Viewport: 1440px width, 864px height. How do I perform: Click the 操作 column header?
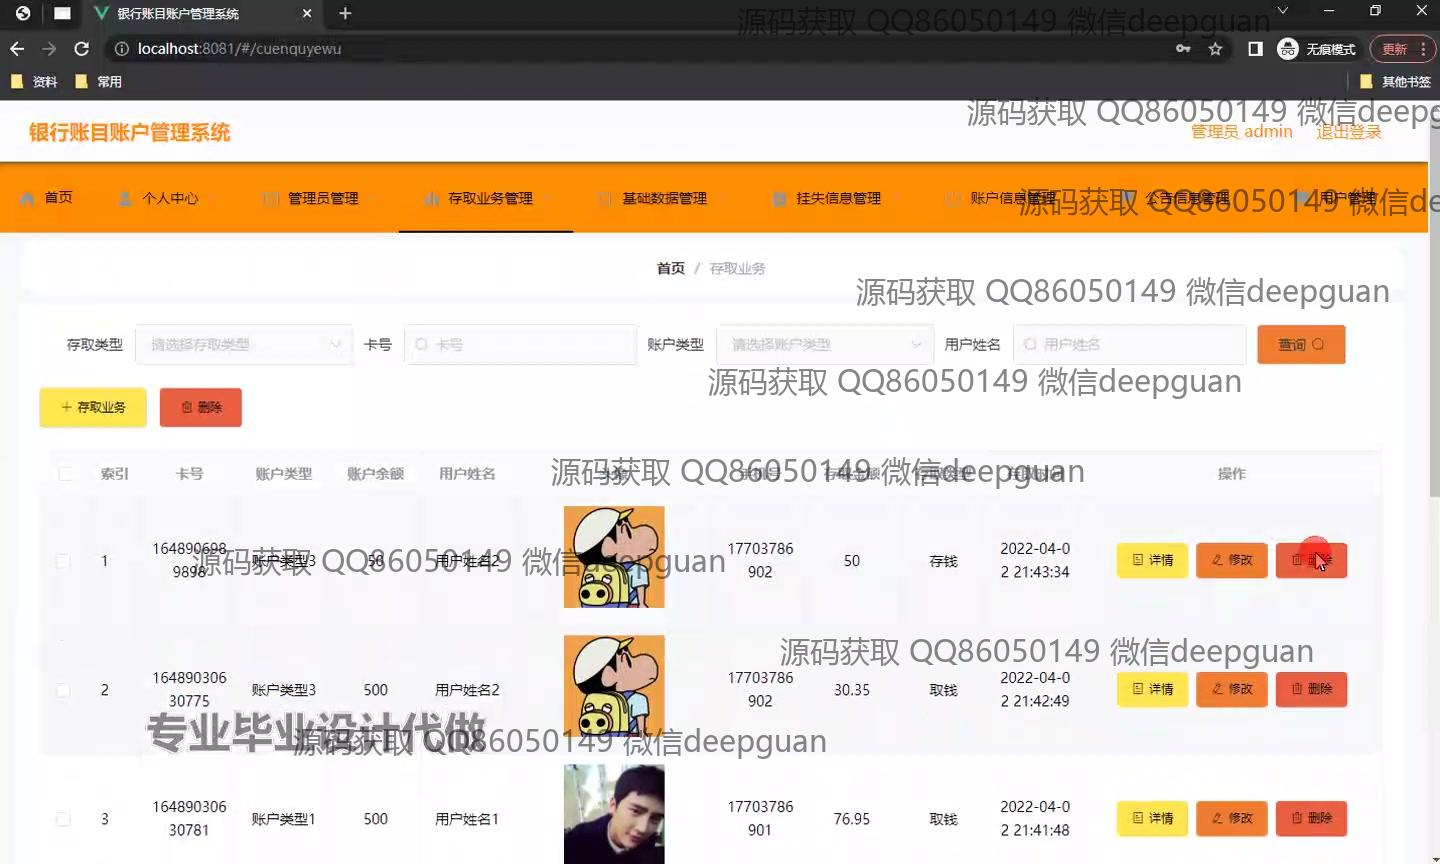[x=1232, y=473]
